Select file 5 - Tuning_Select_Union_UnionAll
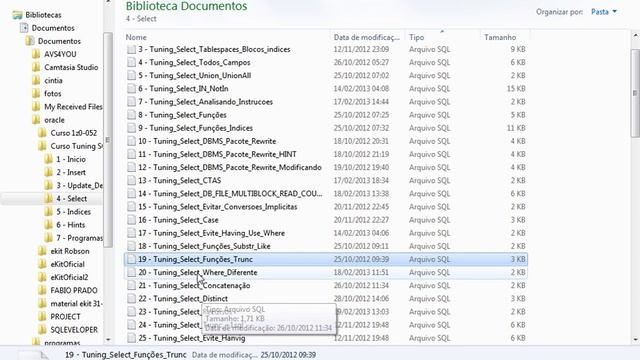The image size is (640, 360). click(x=194, y=76)
